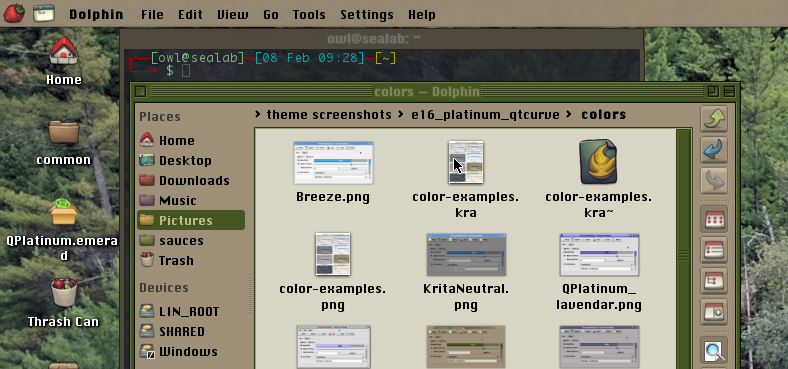Go back with the blue arrow button
This screenshot has width=788, height=369.
click(x=714, y=150)
